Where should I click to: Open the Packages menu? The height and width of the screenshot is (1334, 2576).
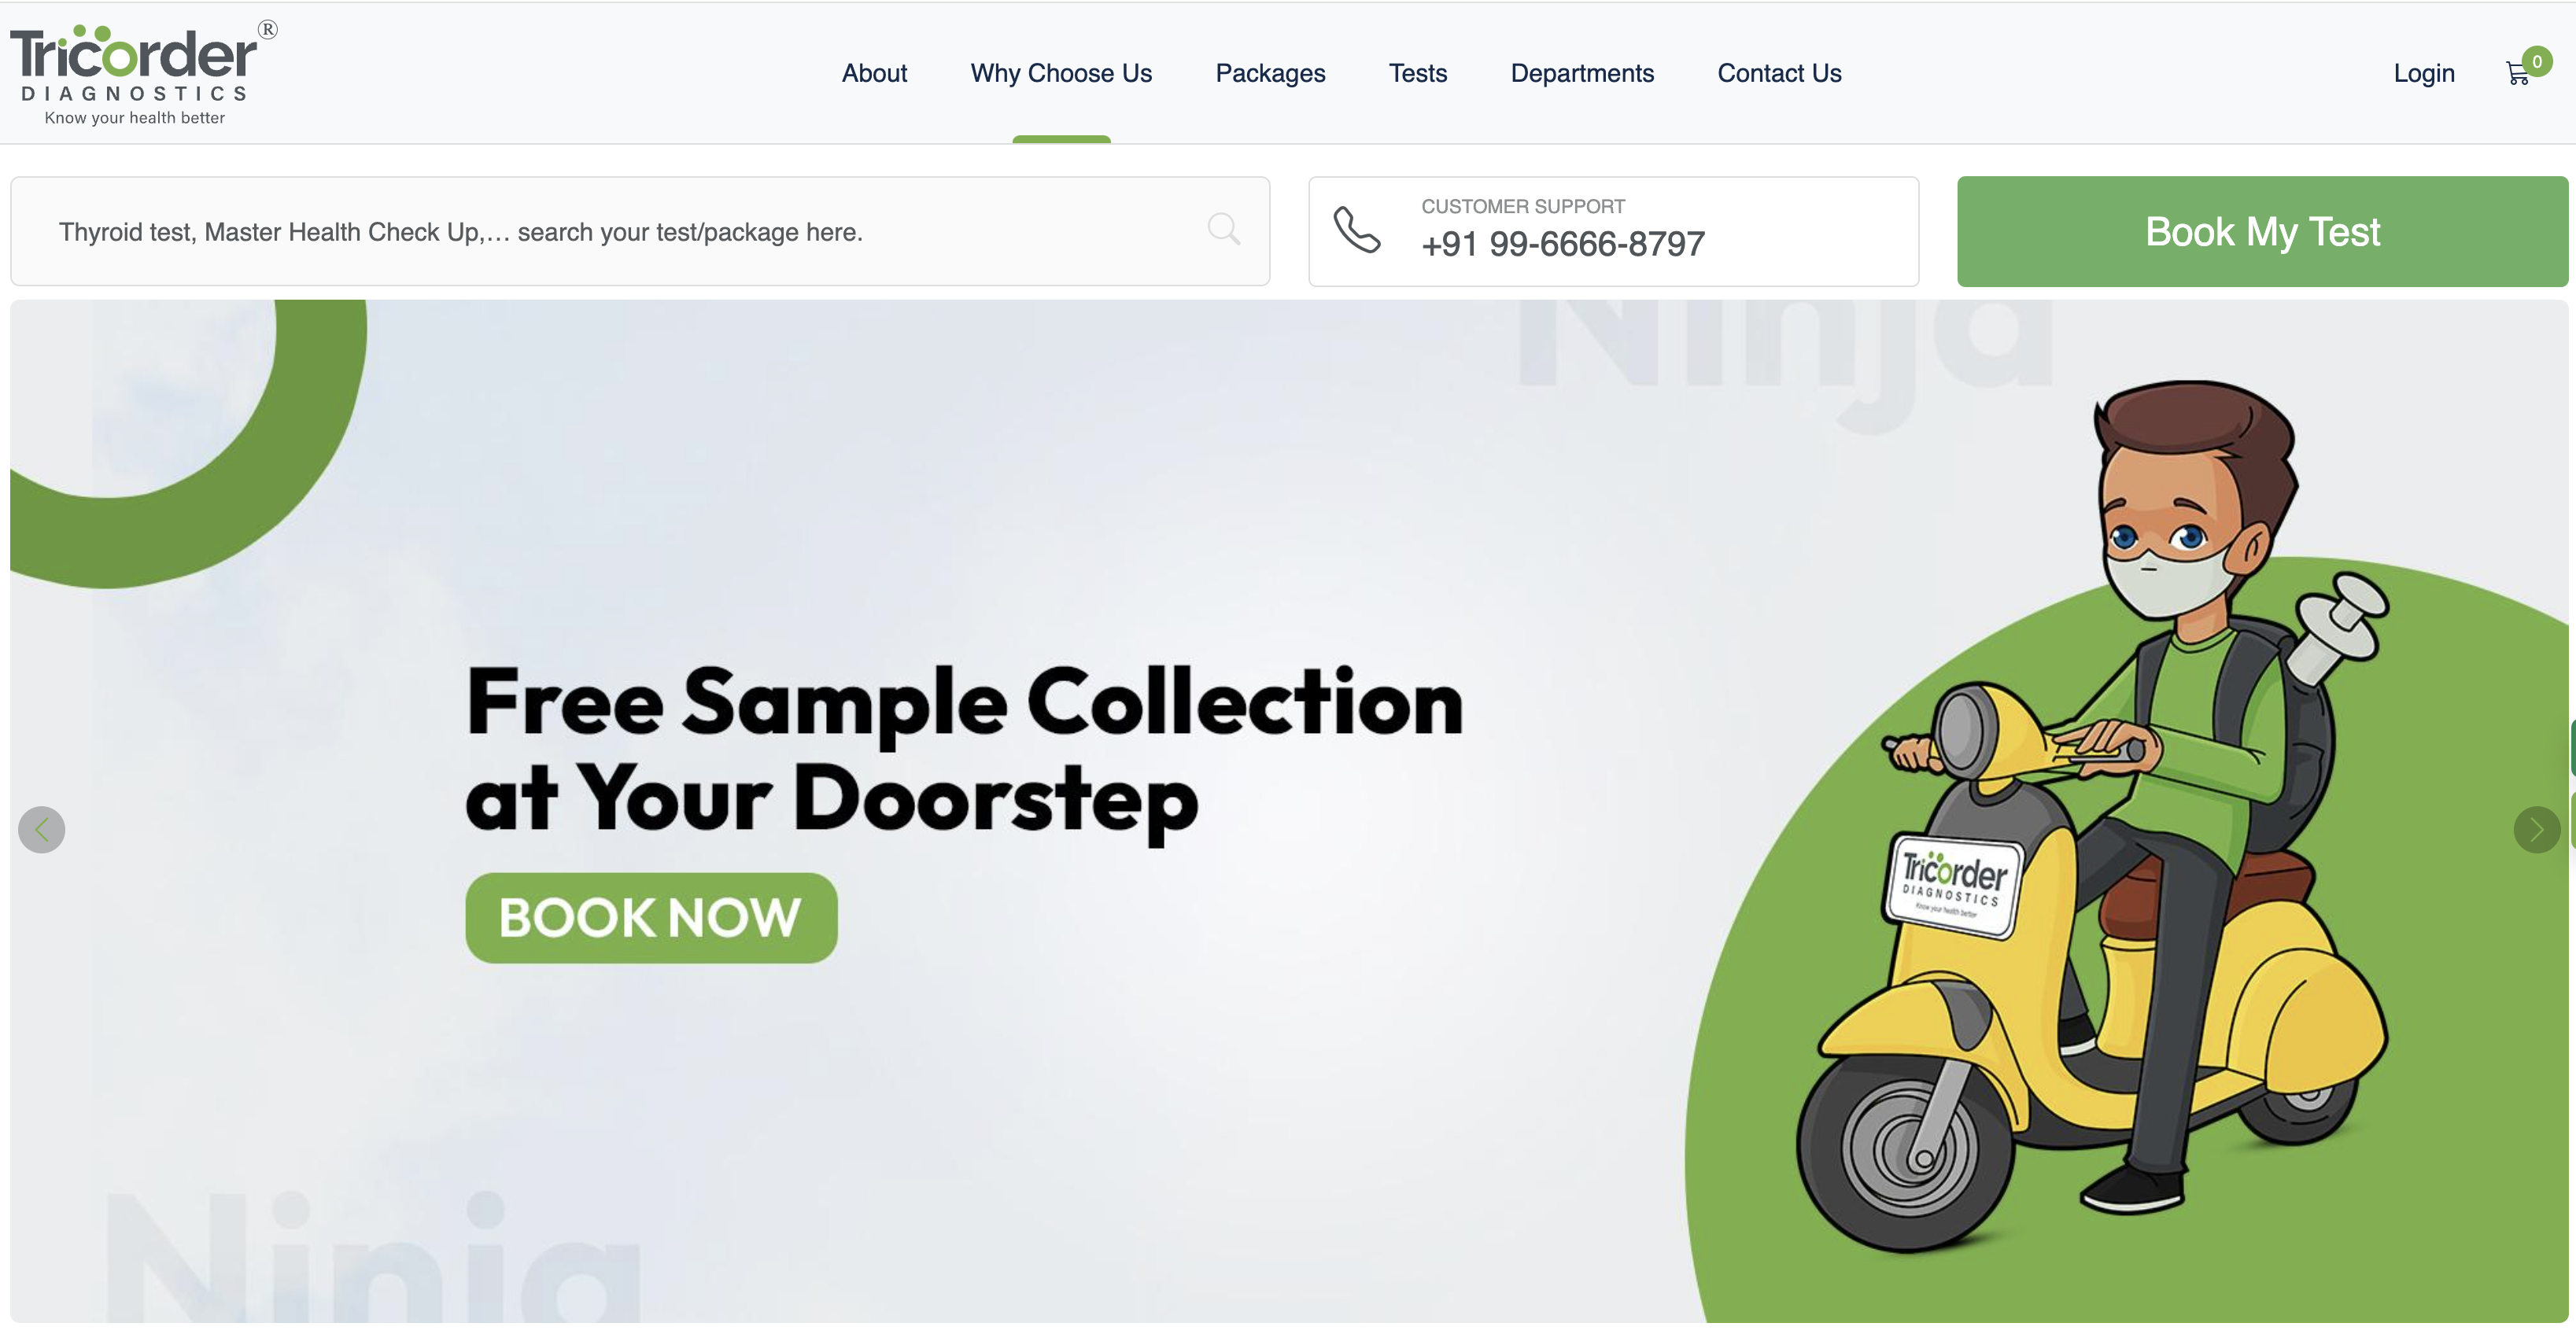click(x=1270, y=74)
